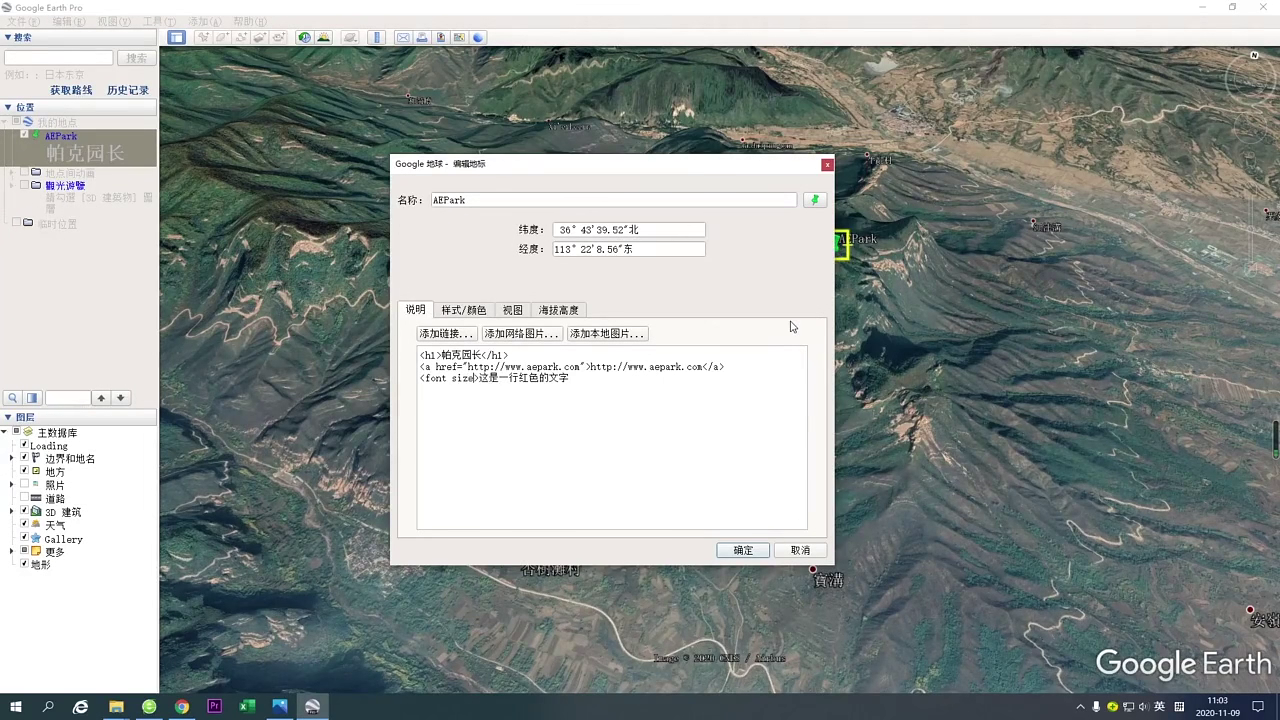This screenshot has height=720, width=1280.
Task: Collapse the 主数据库 tree node
Action: click(x=4, y=432)
